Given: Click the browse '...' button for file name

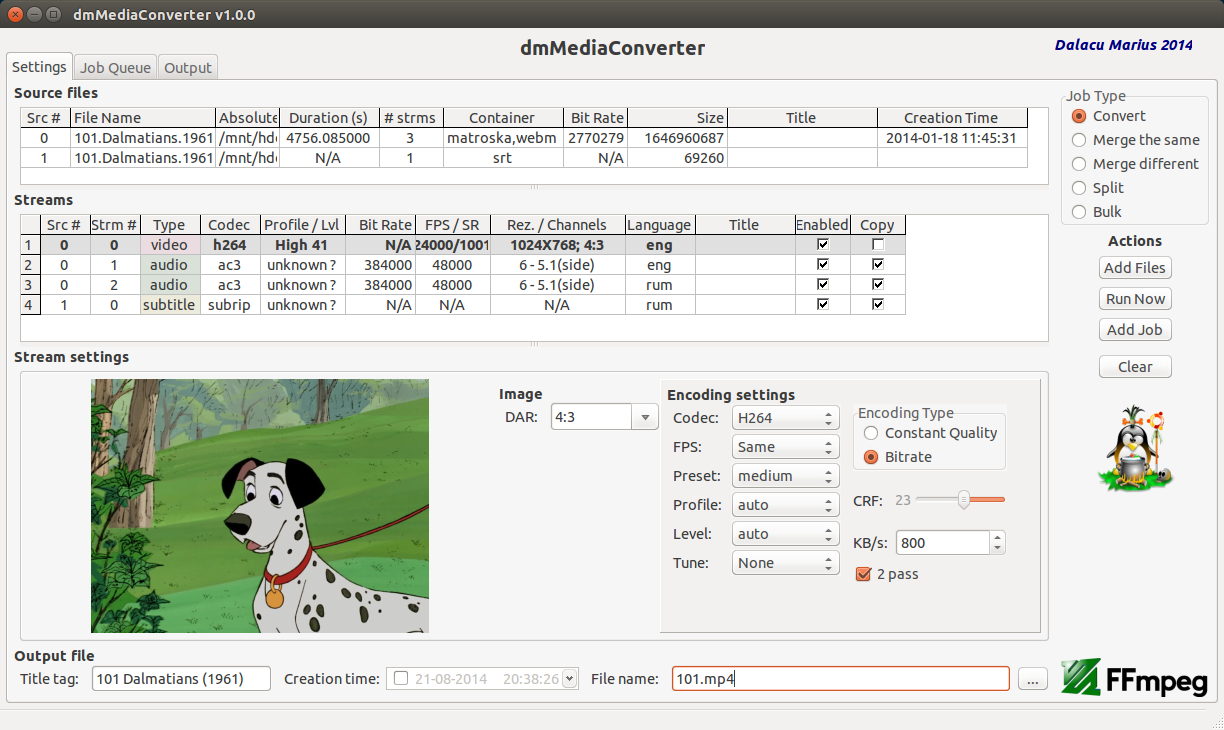Looking at the screenshot, I should point(1033,679).
